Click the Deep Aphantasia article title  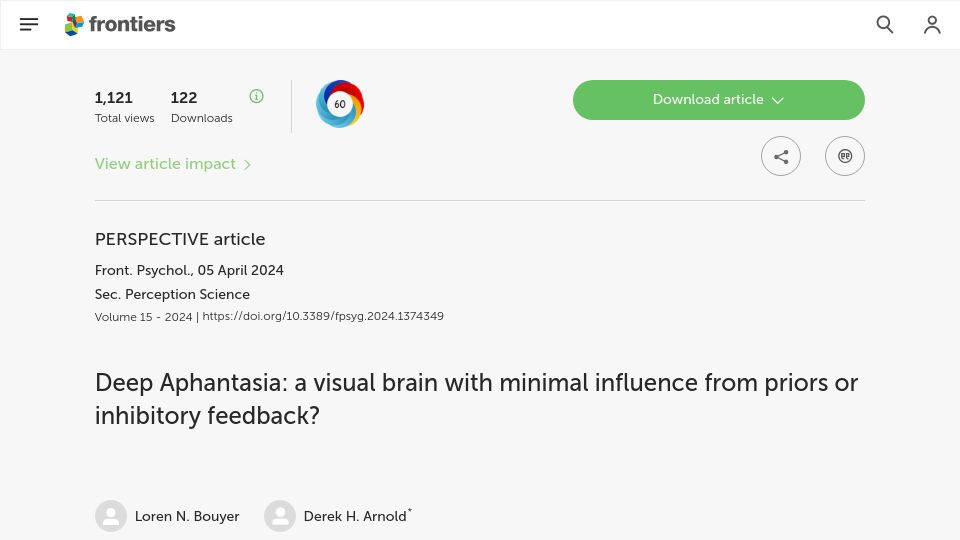pyautogui.click(x=476, y=399)
